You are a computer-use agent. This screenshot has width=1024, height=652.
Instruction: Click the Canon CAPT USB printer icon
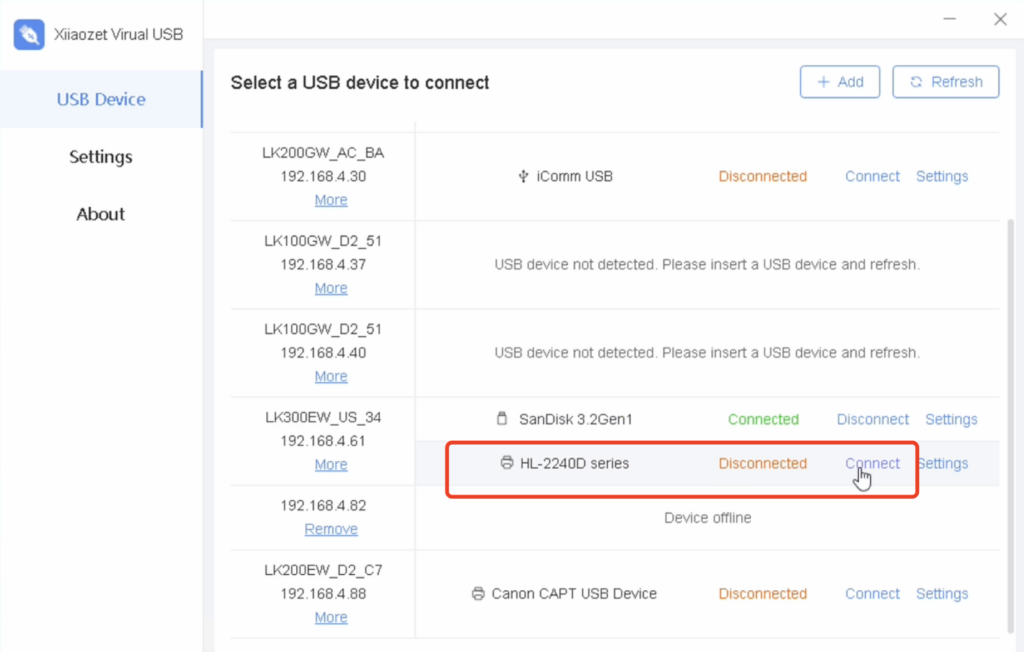478,594
